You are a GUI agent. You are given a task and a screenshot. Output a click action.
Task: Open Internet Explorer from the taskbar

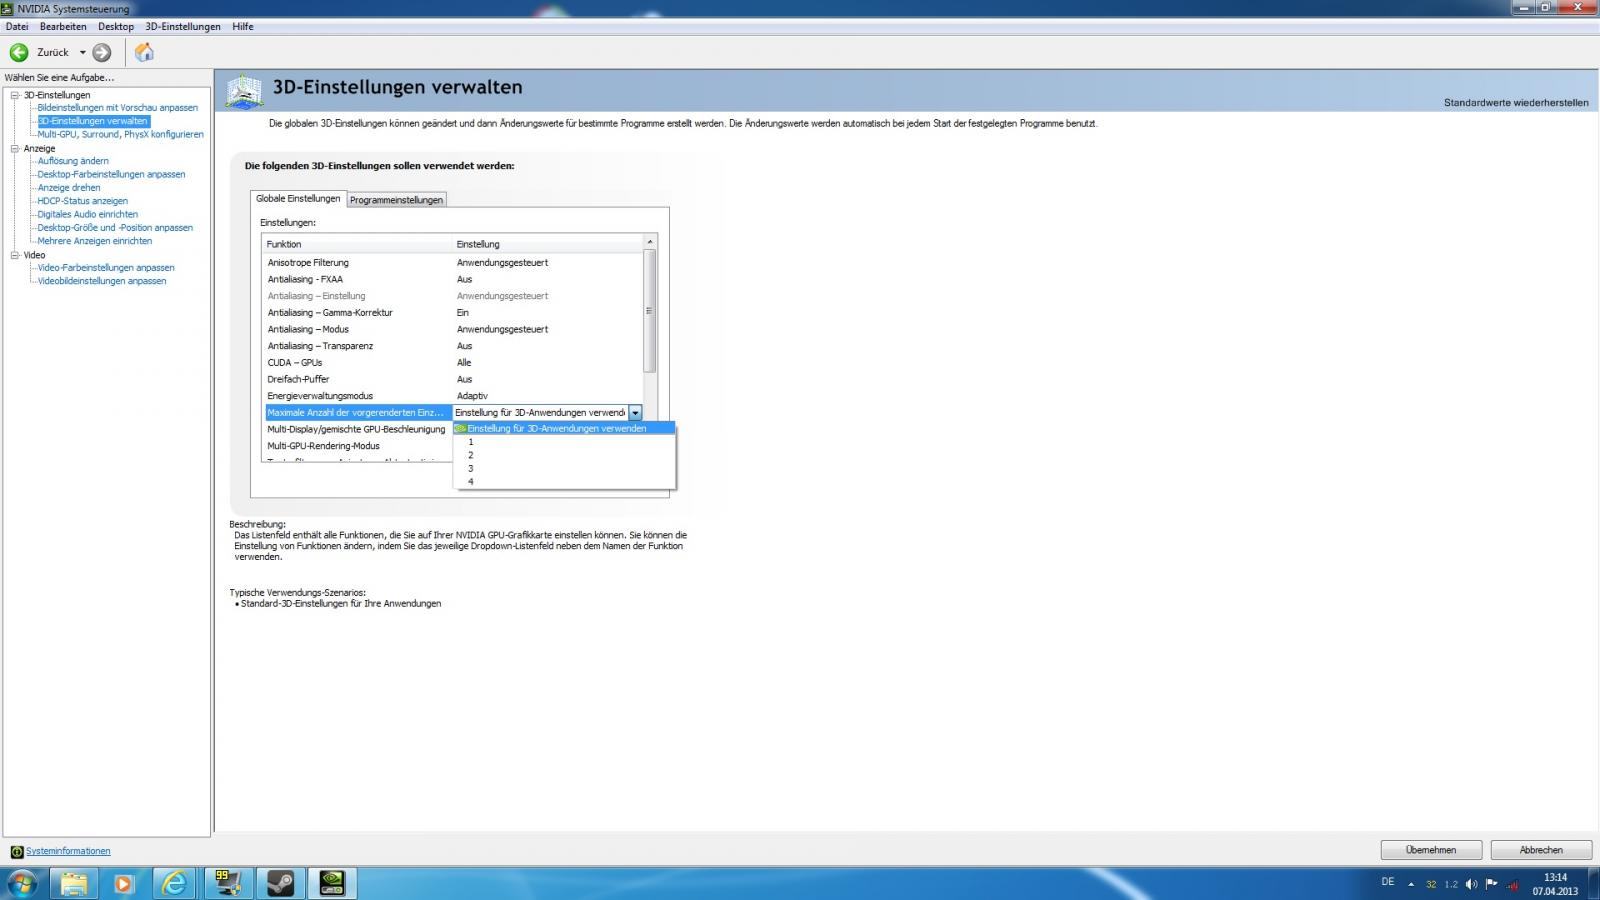pyautogui.click(x=174, y=884)
